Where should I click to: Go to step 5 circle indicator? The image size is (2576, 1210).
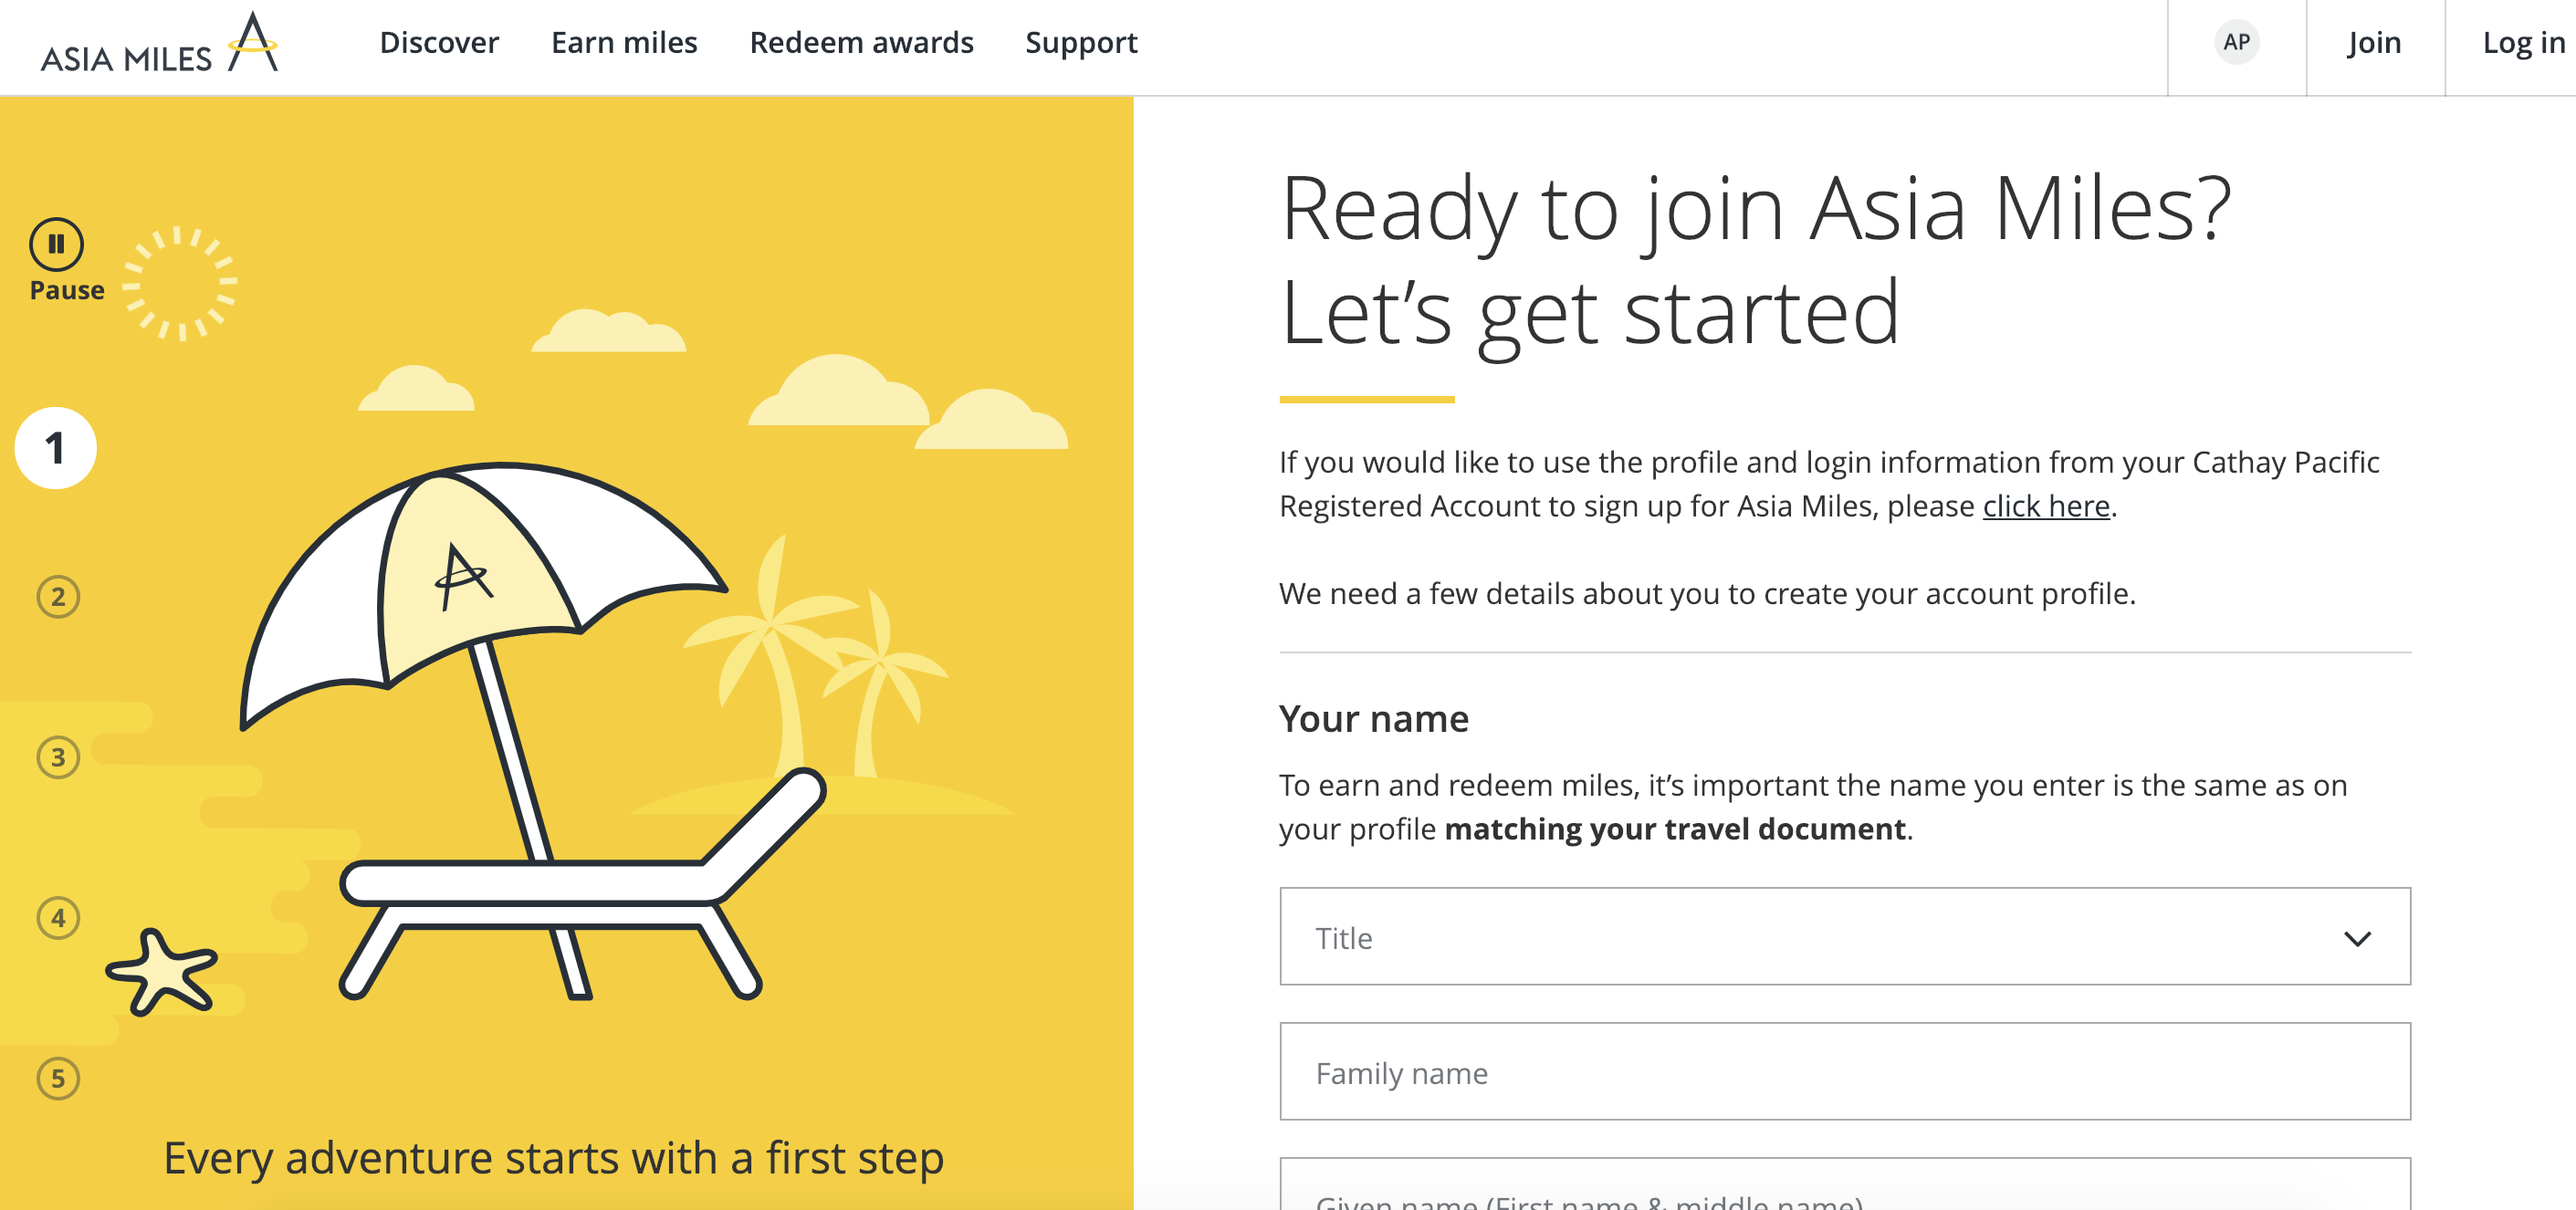tap(58, 1079)
